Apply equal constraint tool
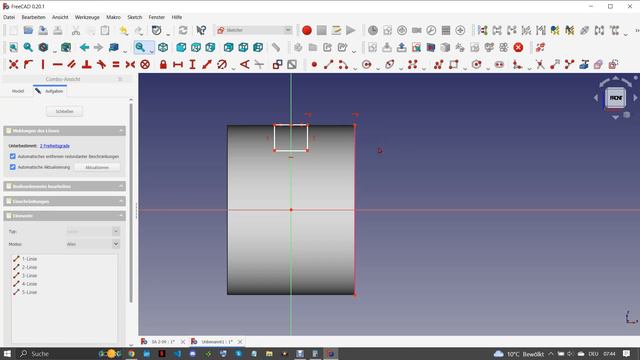 [x=116, y=64]
